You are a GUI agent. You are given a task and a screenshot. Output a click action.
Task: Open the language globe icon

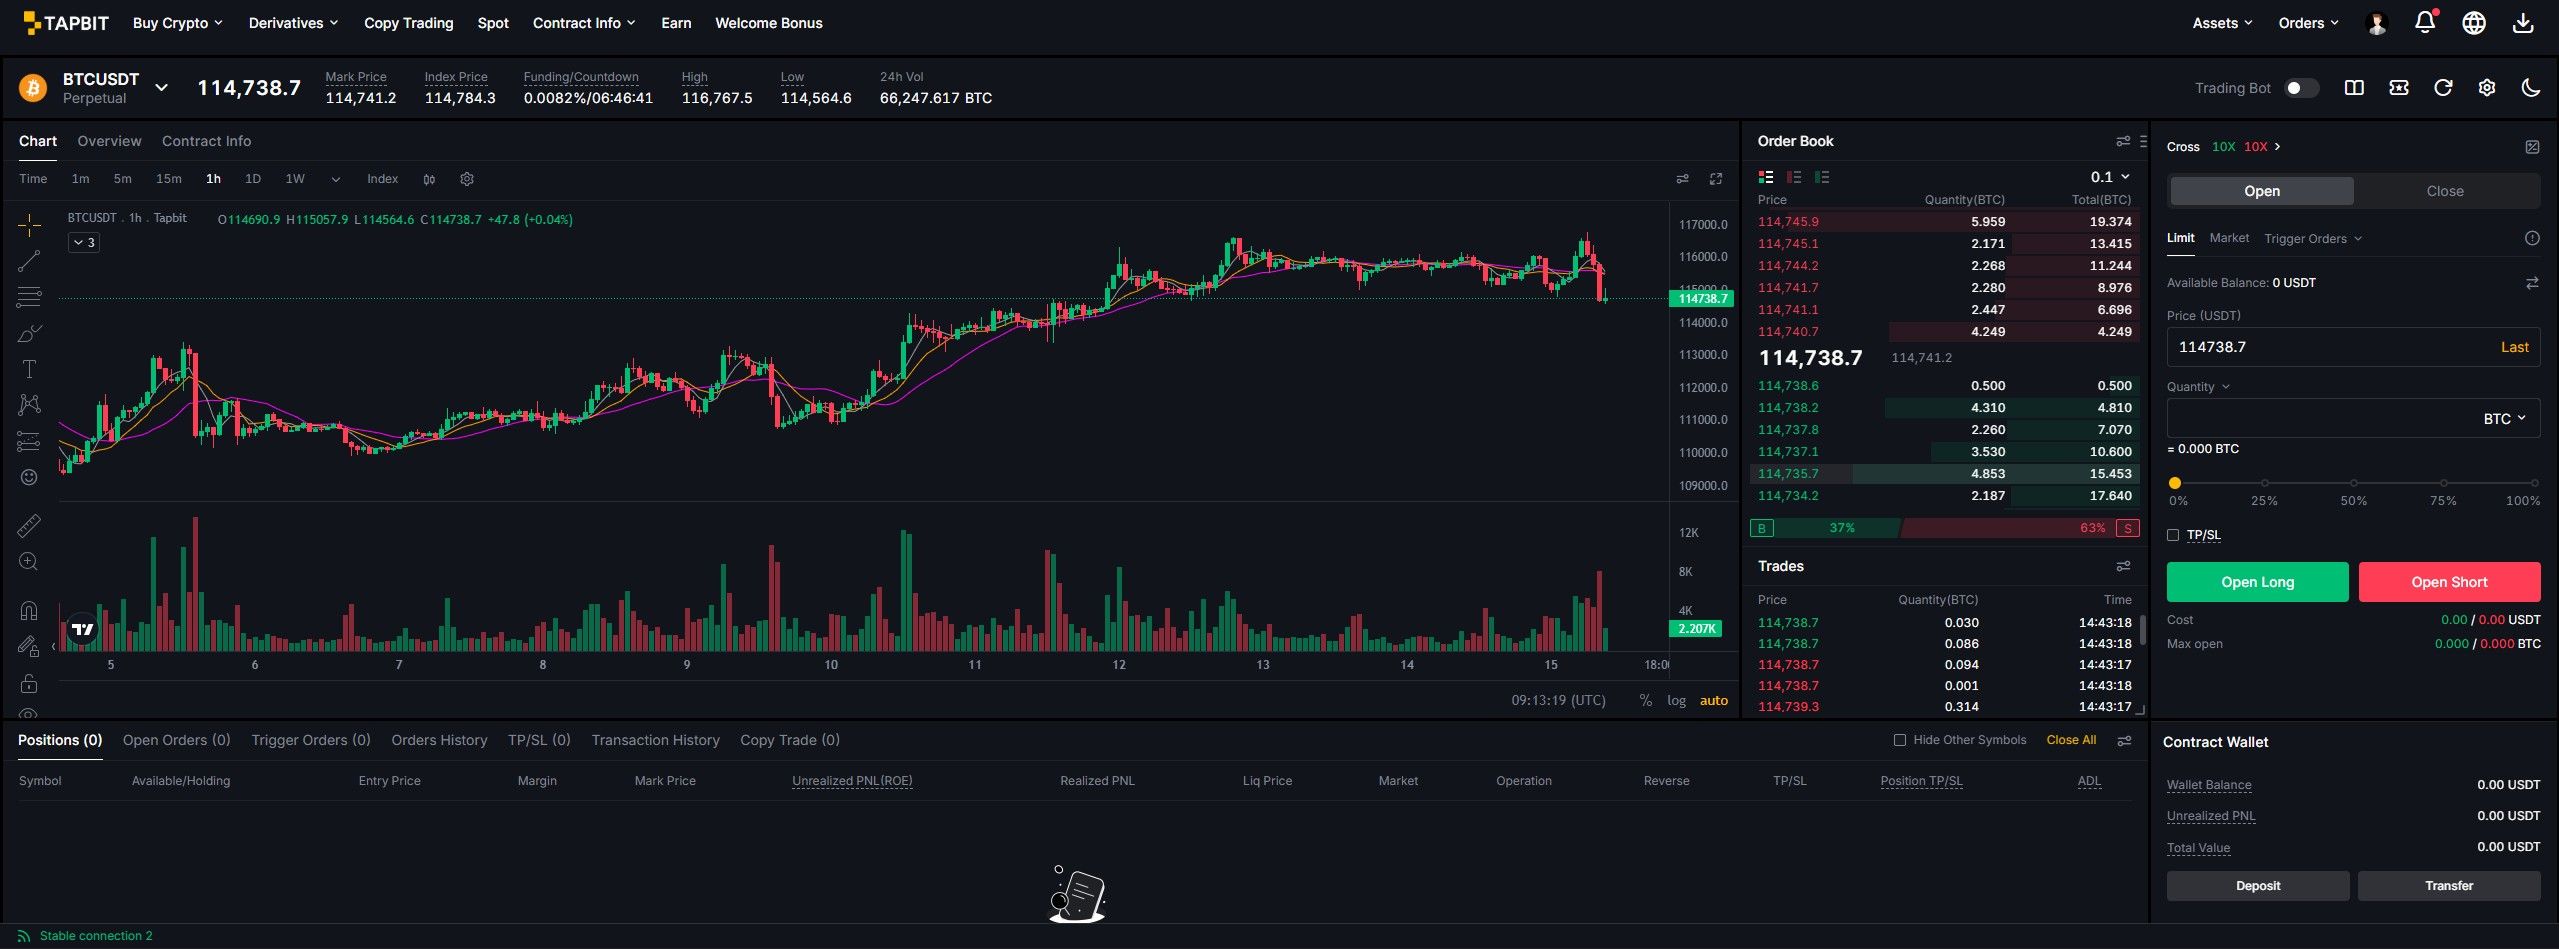[x=2473, y=23]
